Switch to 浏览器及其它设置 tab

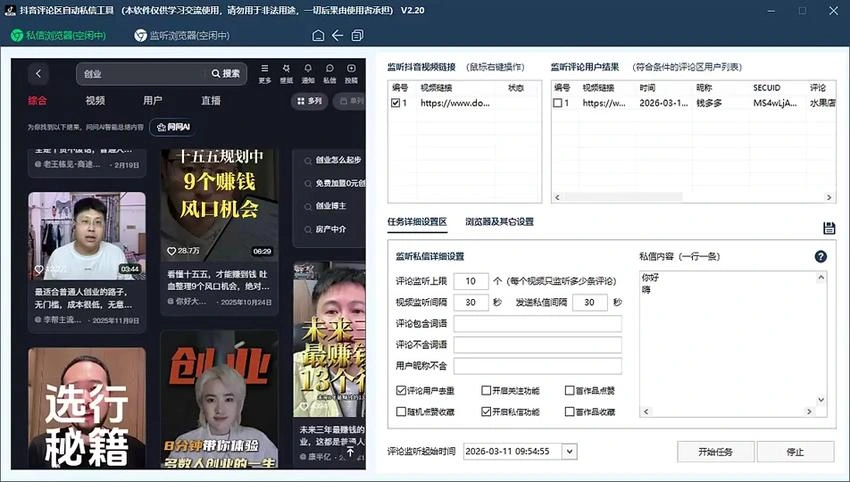pyautogui.click(x=499, y=222)
